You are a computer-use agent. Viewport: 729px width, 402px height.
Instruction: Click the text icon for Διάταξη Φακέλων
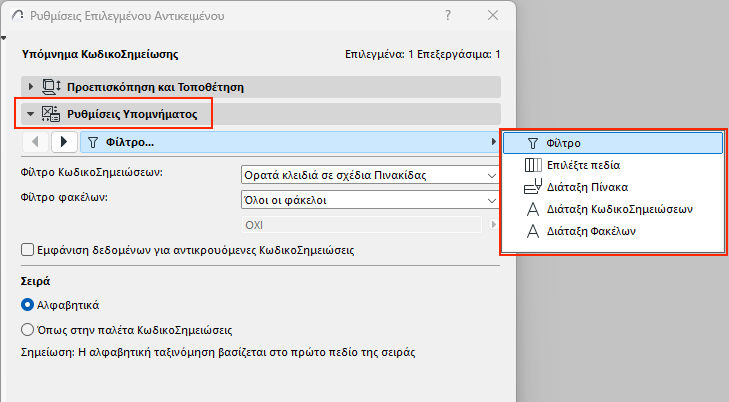tap(533, 231)
